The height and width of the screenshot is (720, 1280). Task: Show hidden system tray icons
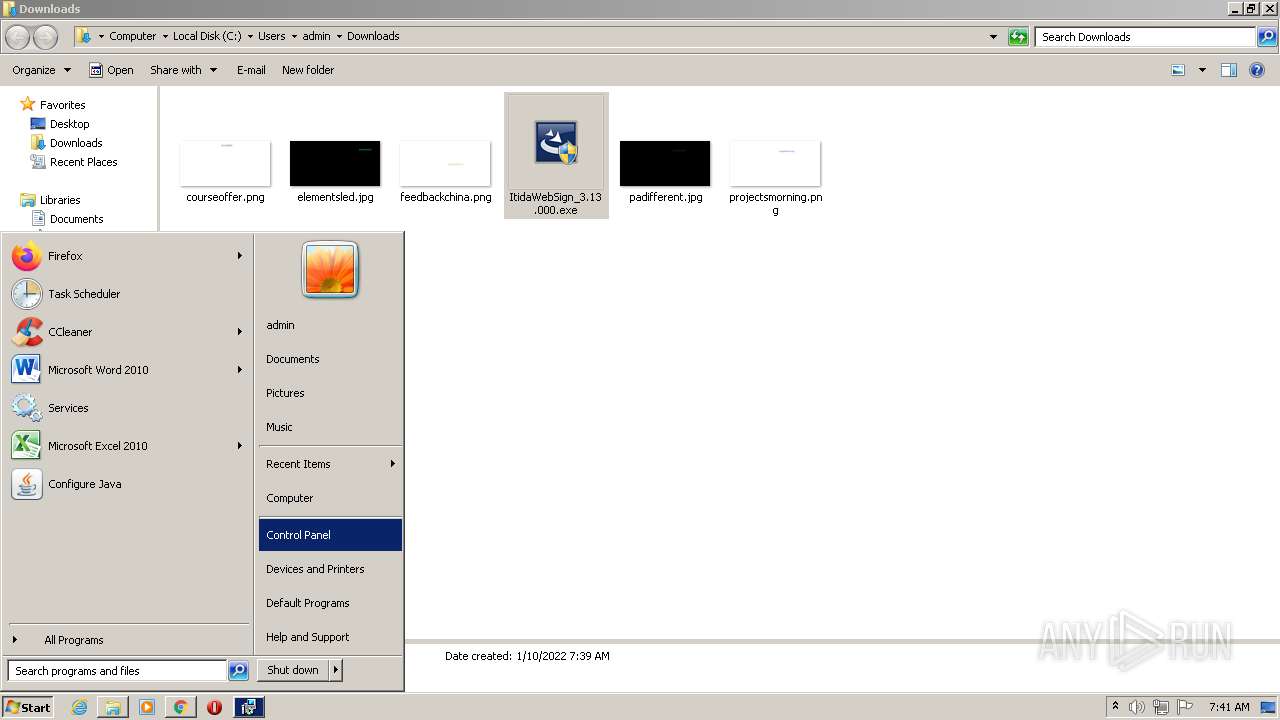(x=1115, y=707)
